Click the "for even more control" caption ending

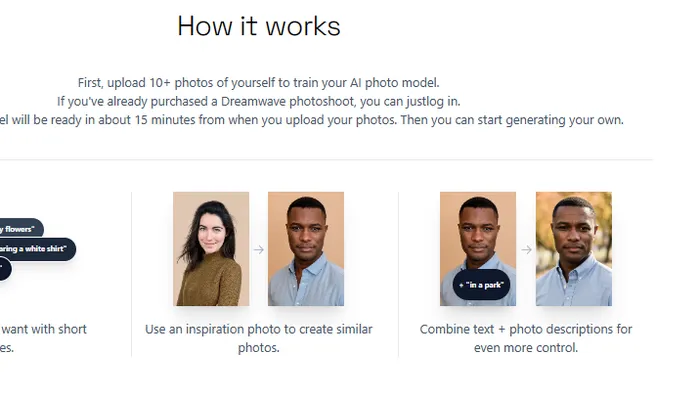(x=526, y=348)
